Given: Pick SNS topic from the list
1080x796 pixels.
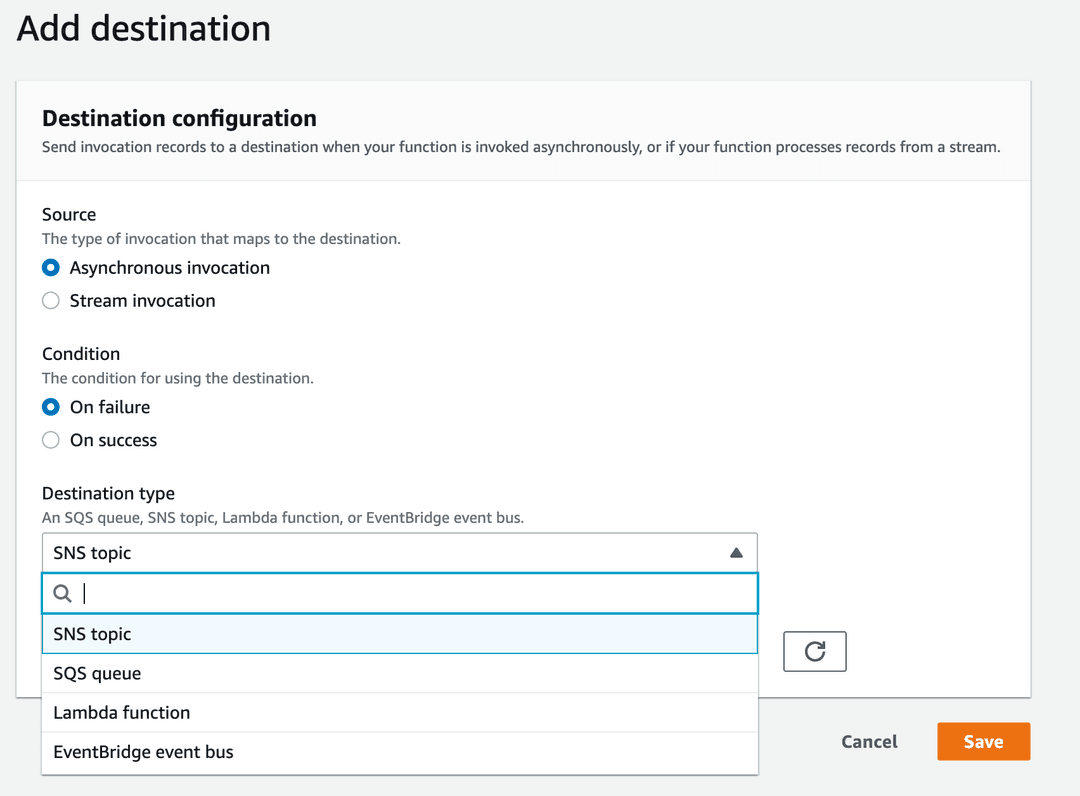Looking at the screenshot, I should [x=399, y=634].
